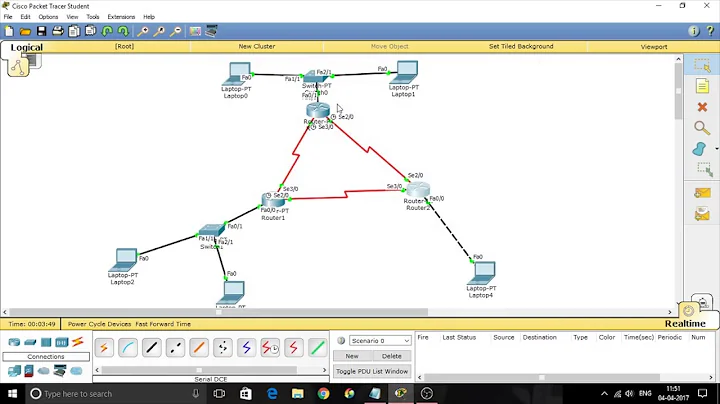Open Chrome from the taskbar

(323, 393)
